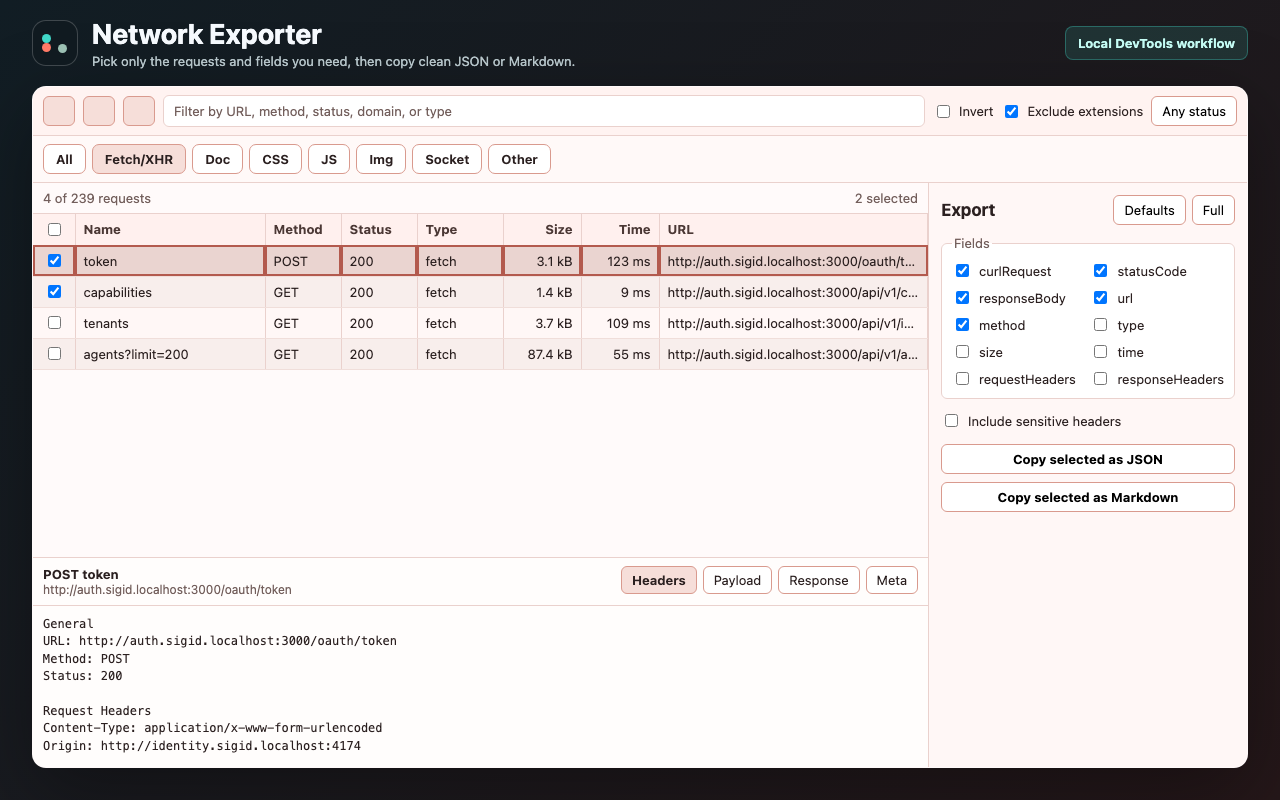Check the tenants request checkbox
The height and width of the screenshot is (800, 1280).
(55, 322)
